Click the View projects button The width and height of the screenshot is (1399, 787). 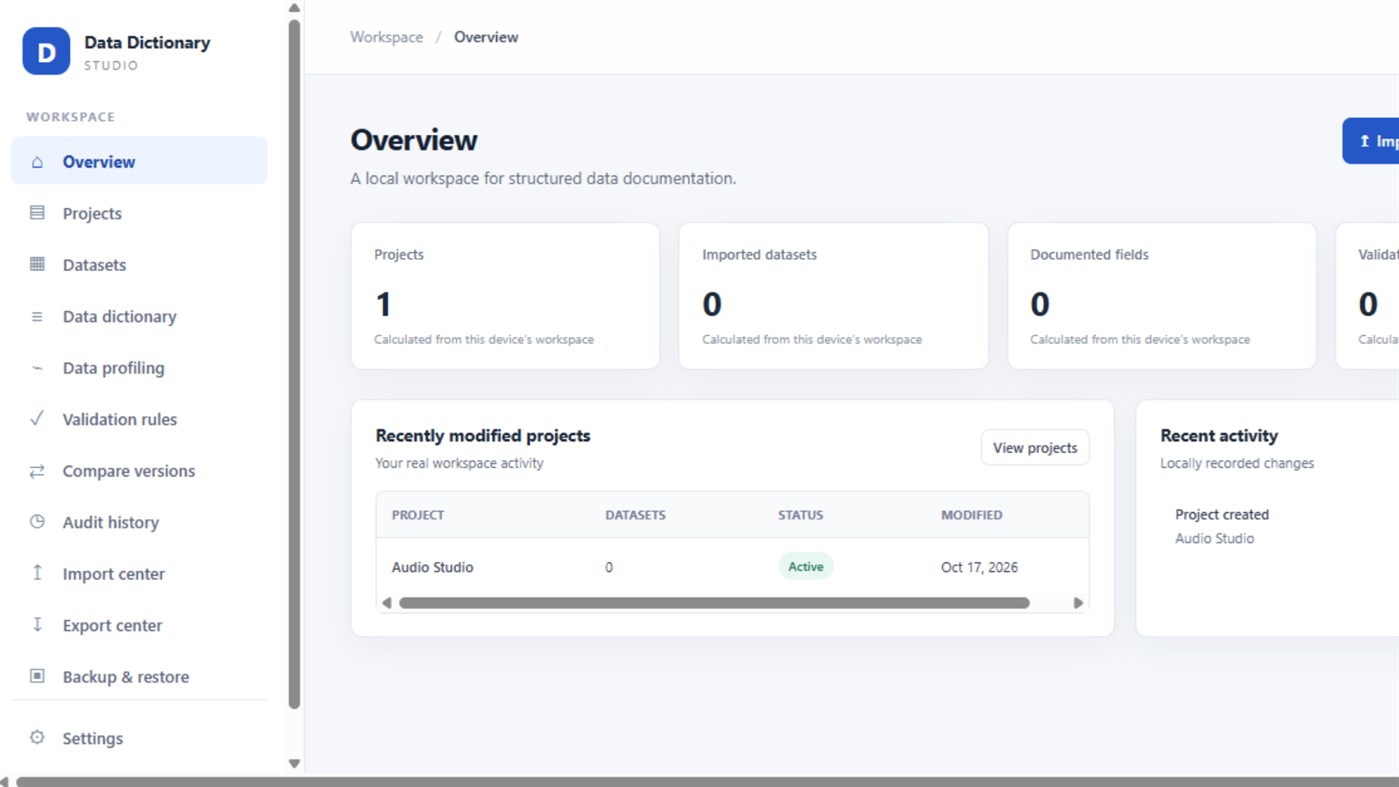[x=1035, y=448]
